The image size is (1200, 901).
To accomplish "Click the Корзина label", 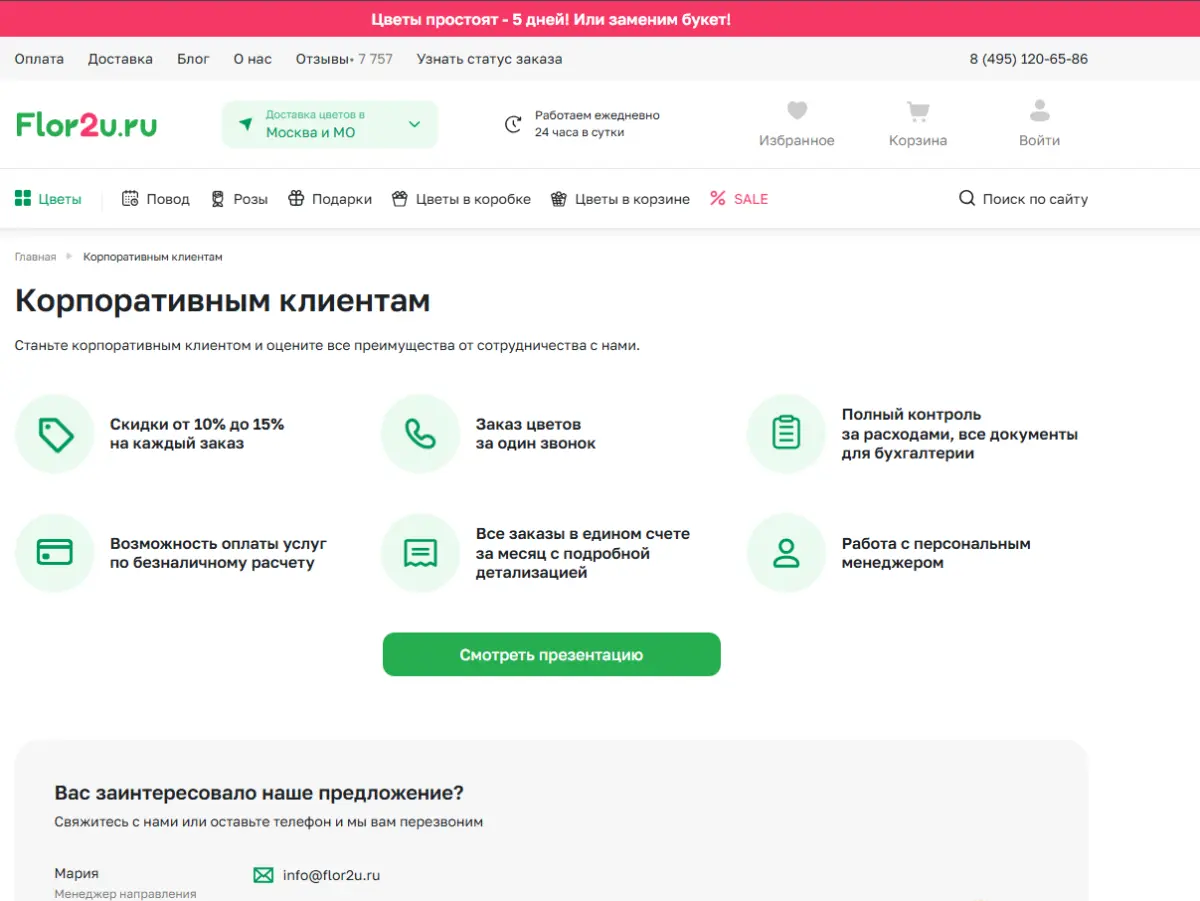I will [918, 141].
